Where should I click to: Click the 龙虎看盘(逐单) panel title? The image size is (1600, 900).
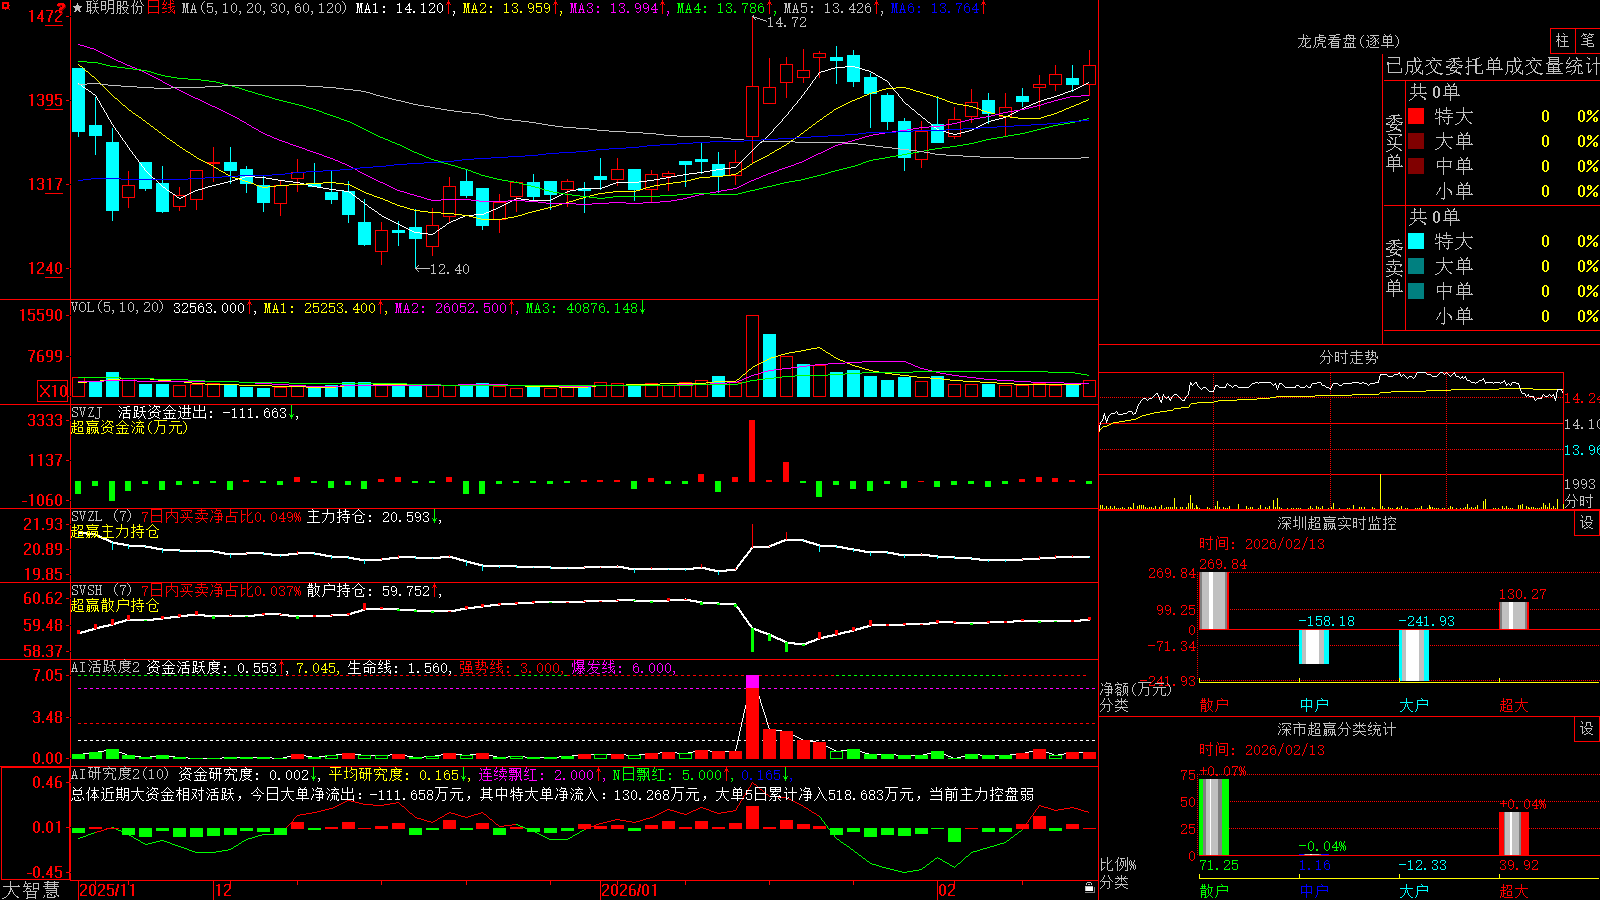tap(1348, 41)
